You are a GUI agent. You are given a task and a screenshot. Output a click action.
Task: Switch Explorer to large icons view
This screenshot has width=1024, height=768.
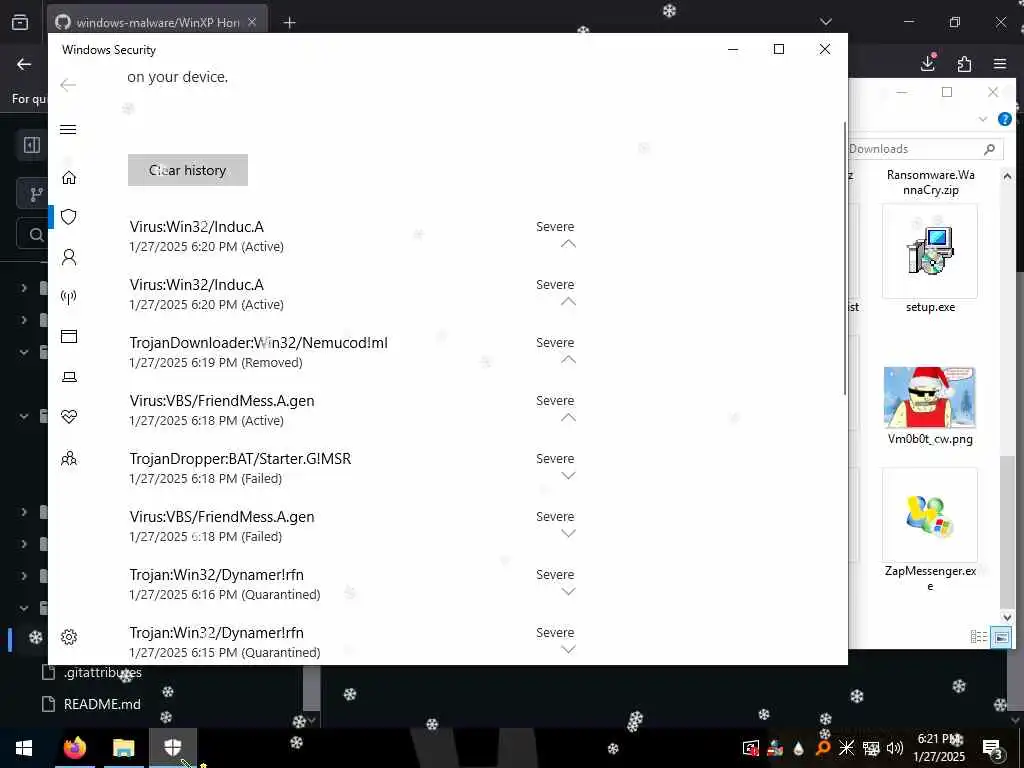tap(1001, 637)
